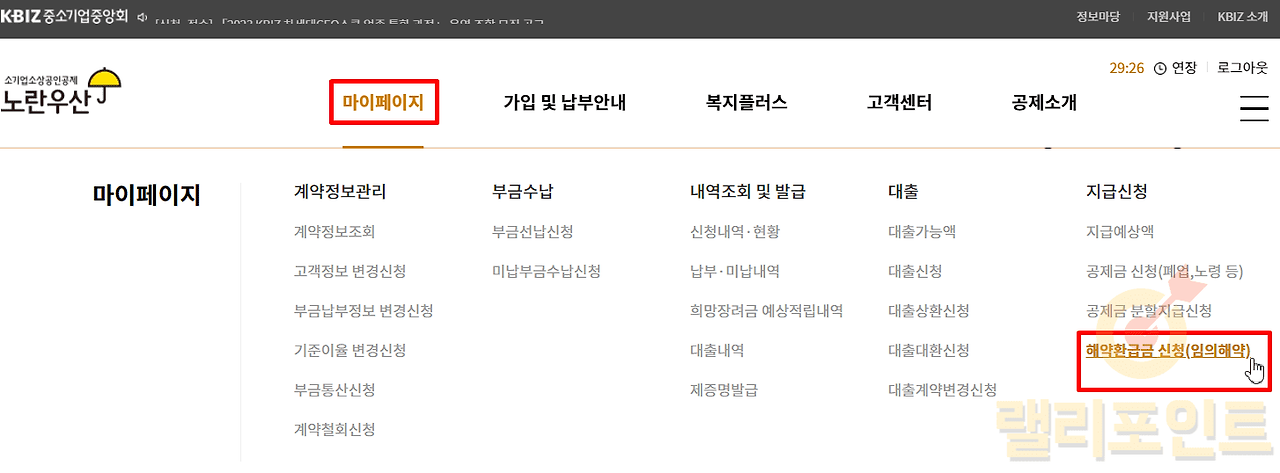Go to 정보마당 in the top bar
The width and height of the screenshot is (1280, 473).
coord(1098,17)
